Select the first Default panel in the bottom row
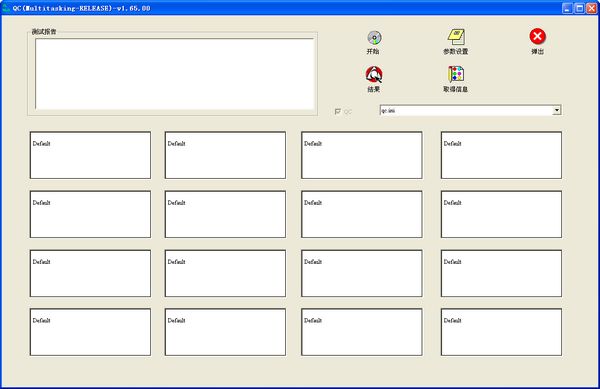Image resolution: width=600 pixels, height=389 pixels. 90,332
